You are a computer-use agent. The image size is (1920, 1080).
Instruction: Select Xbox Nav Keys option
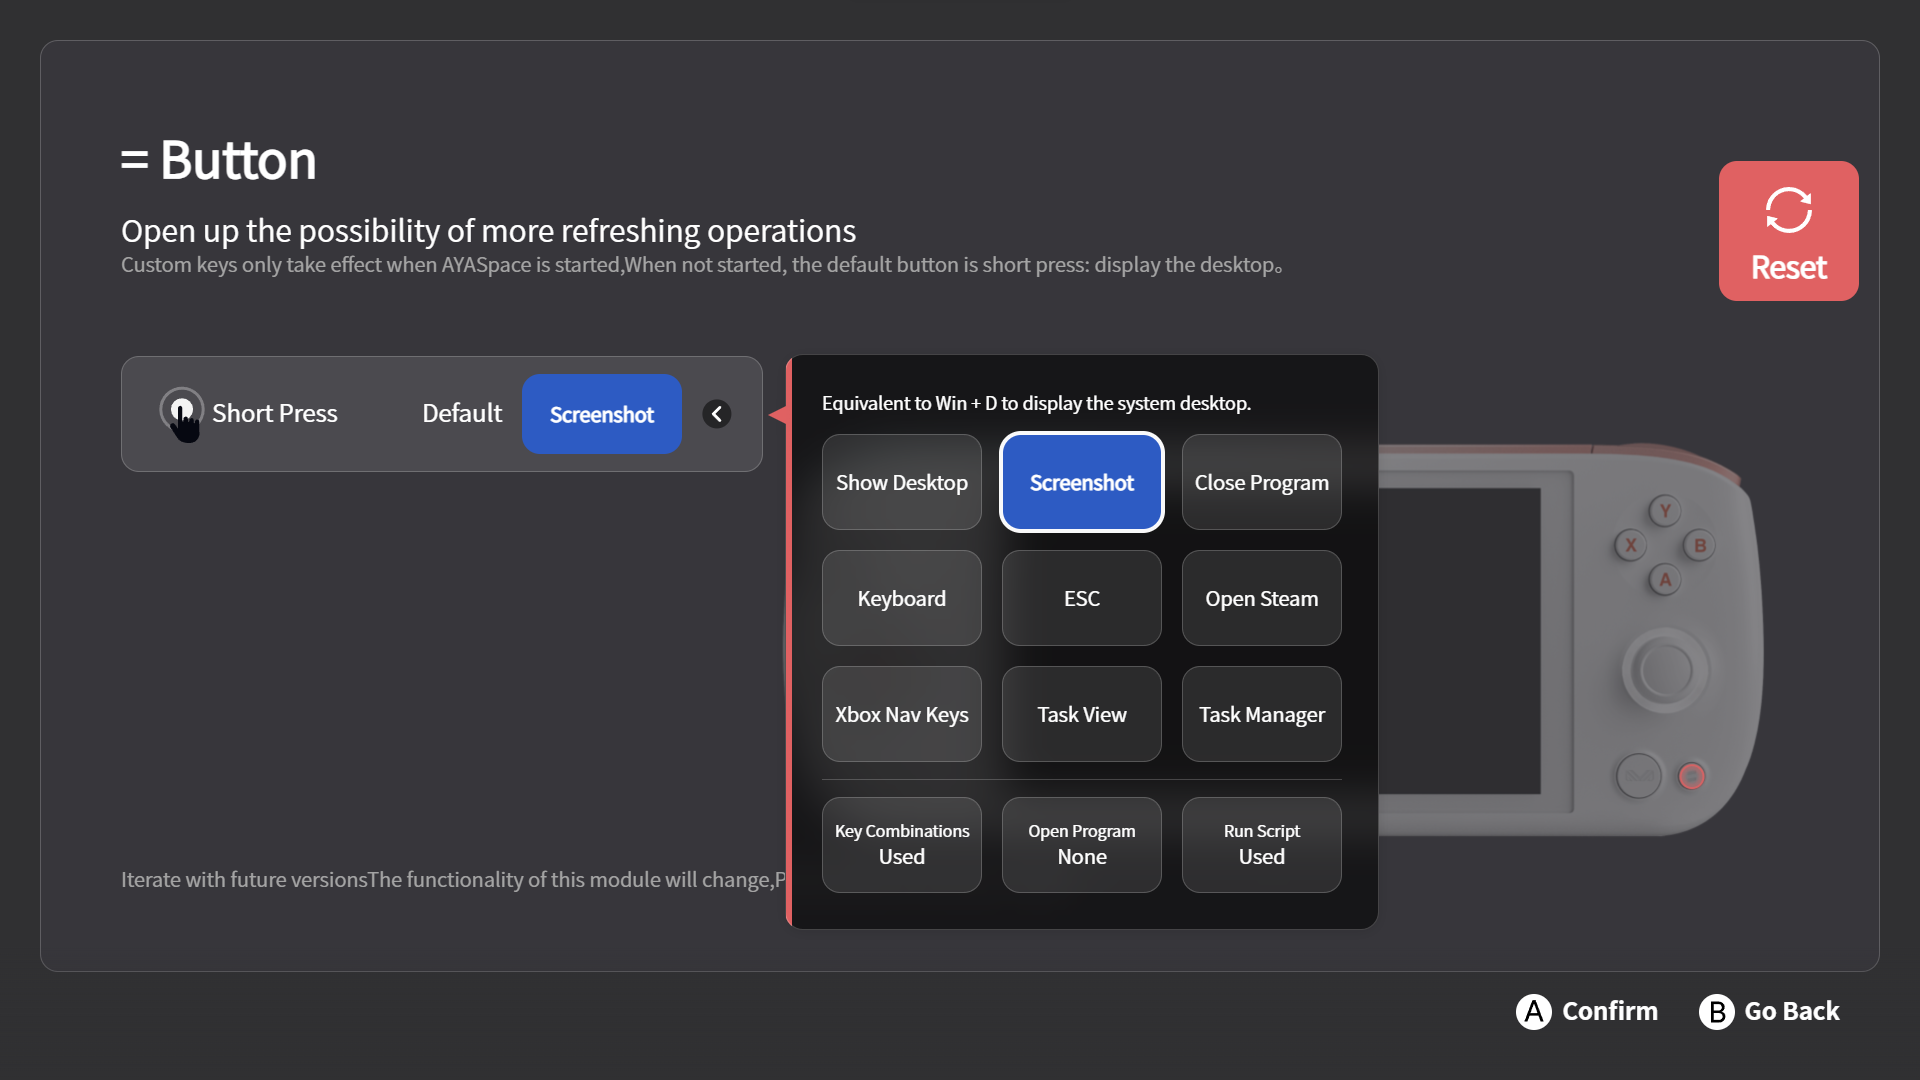click(901, 714)
